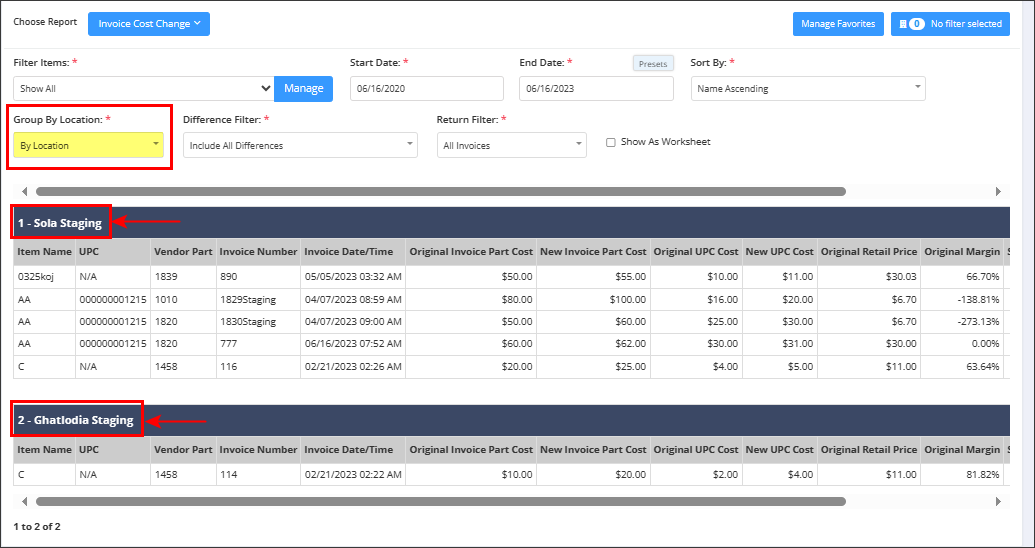
Task: Click the margin value 81.82%
Action: [984, 475]
